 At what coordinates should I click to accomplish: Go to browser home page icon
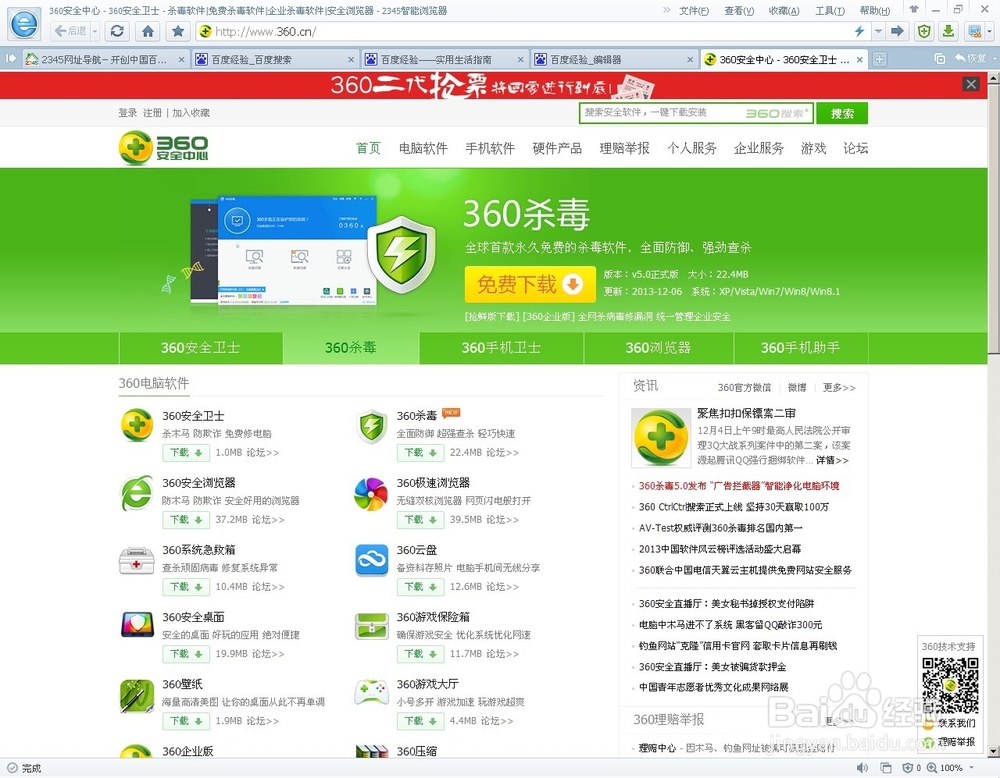point(148,31)
